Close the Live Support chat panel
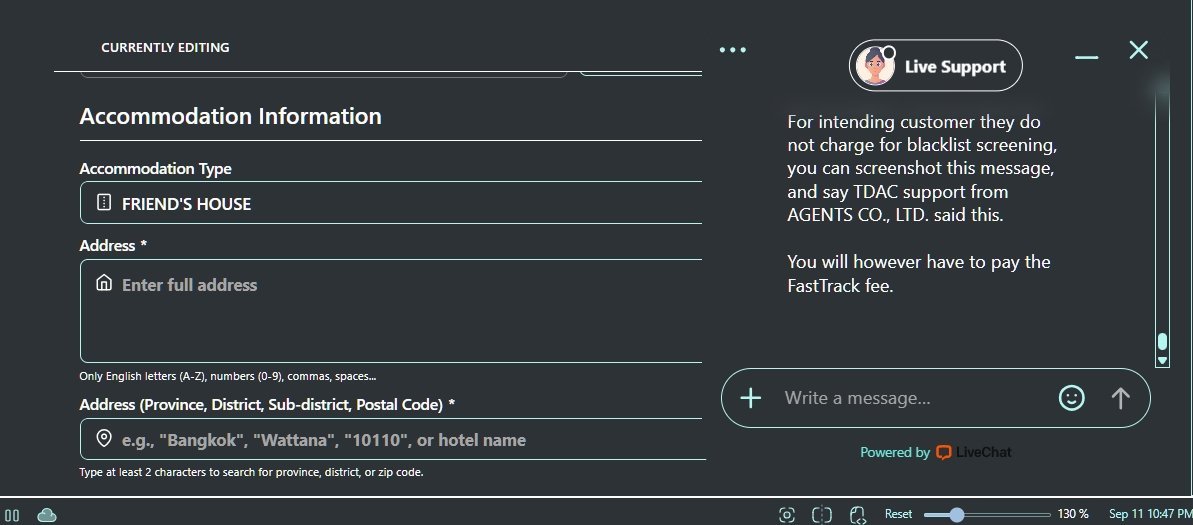The height and width of the screenshot is (525, 1193). pyautogui.click(x=1138, y=50)
